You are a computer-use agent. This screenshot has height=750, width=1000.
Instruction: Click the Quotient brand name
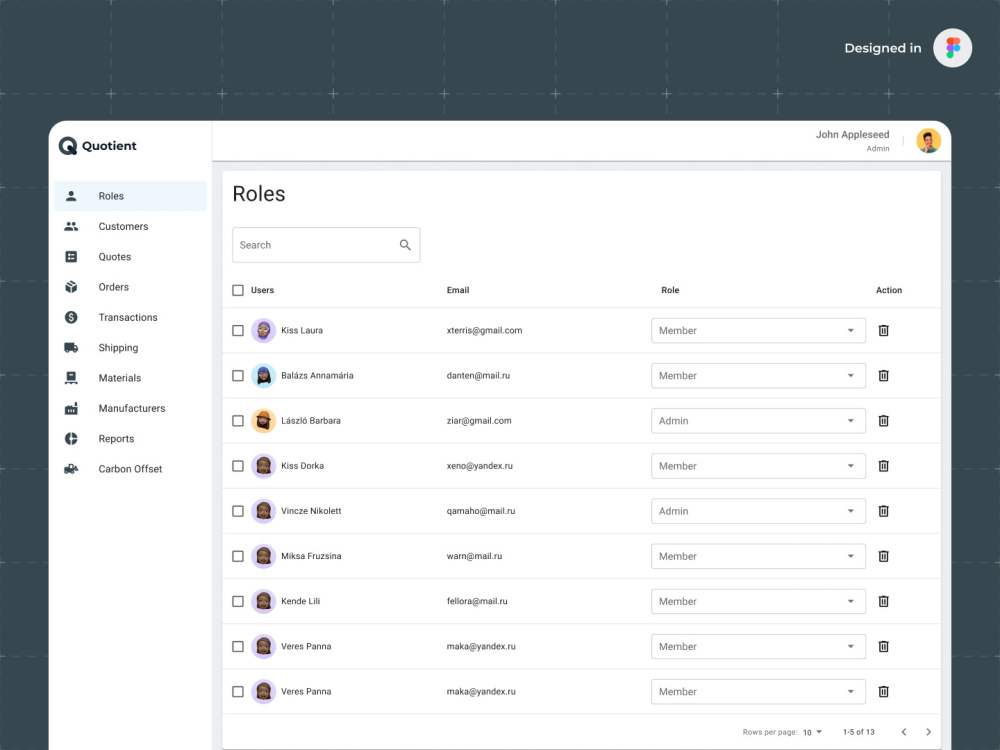click(x=109, y=146)
